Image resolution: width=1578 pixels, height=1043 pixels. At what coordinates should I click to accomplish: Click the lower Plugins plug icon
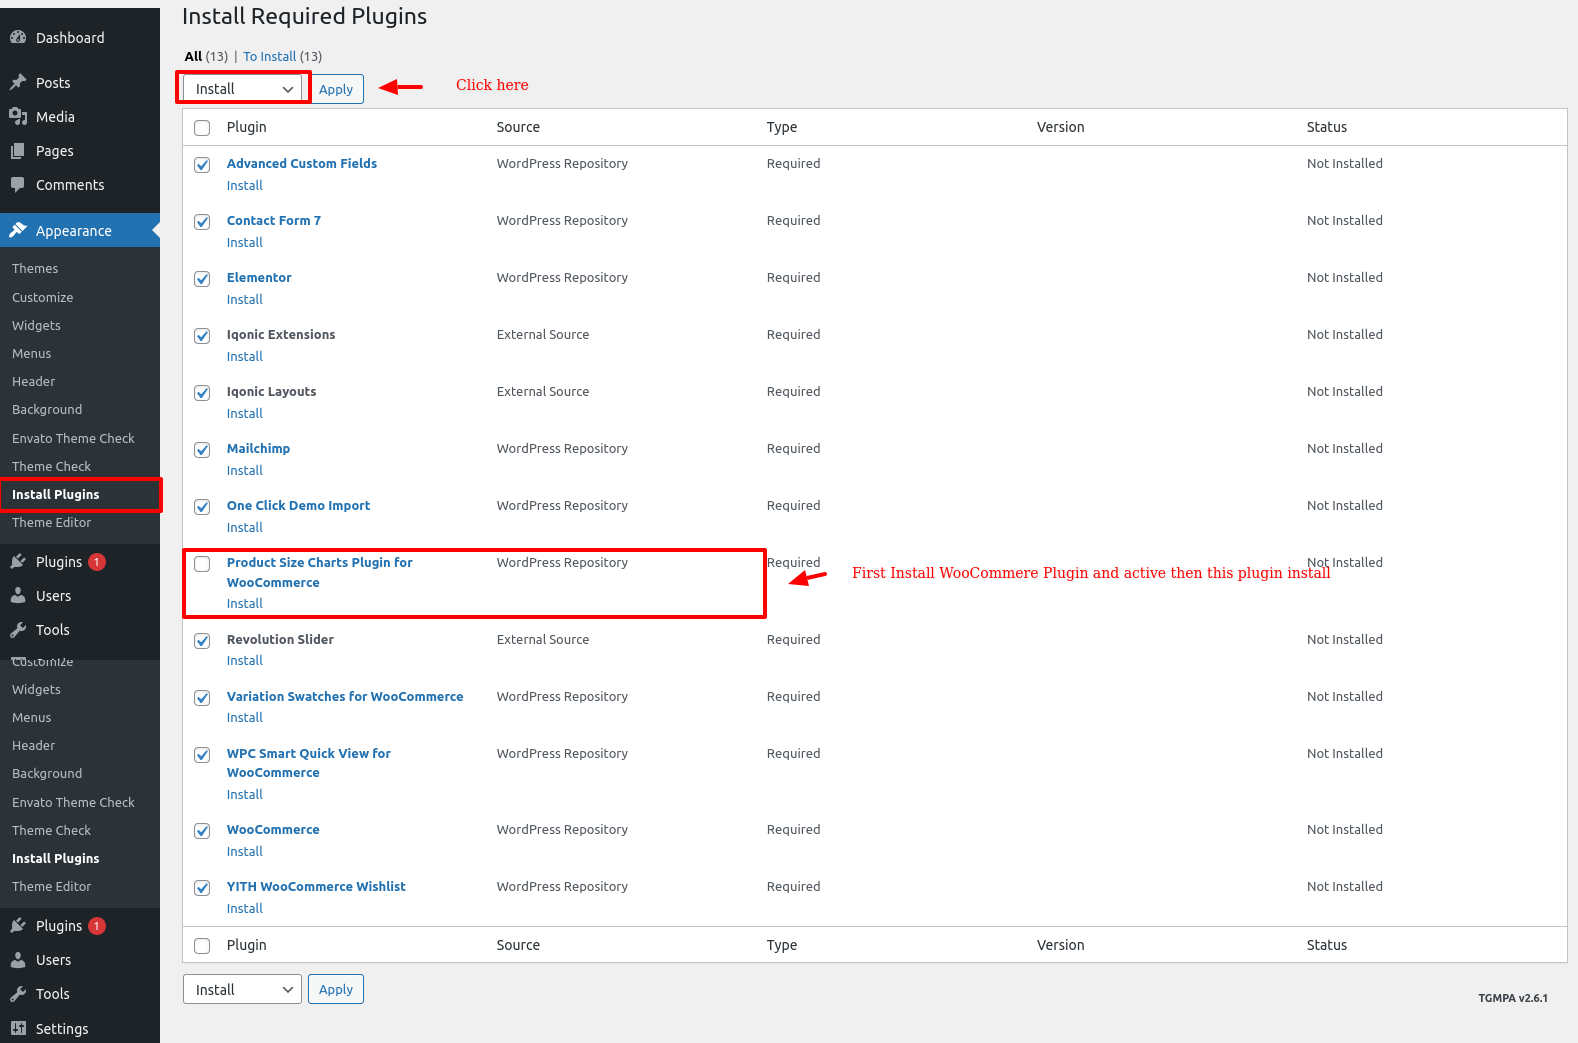[18, 925]
